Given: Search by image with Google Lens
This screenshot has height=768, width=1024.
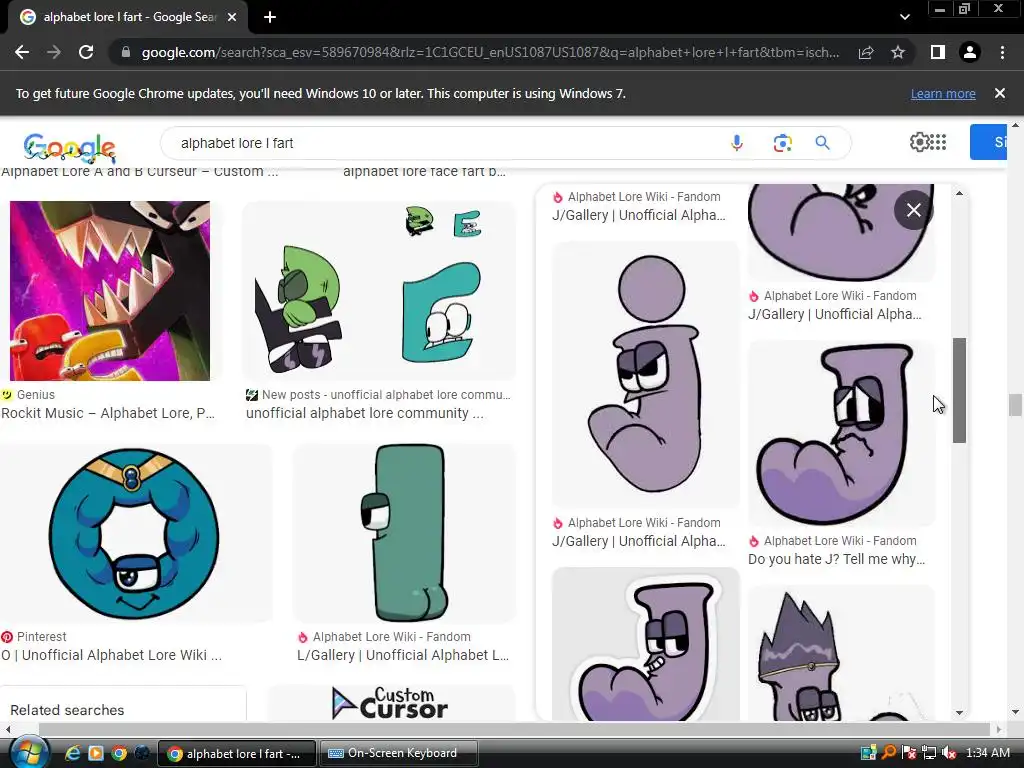Looking at the screenshot, I should (782, 143).
